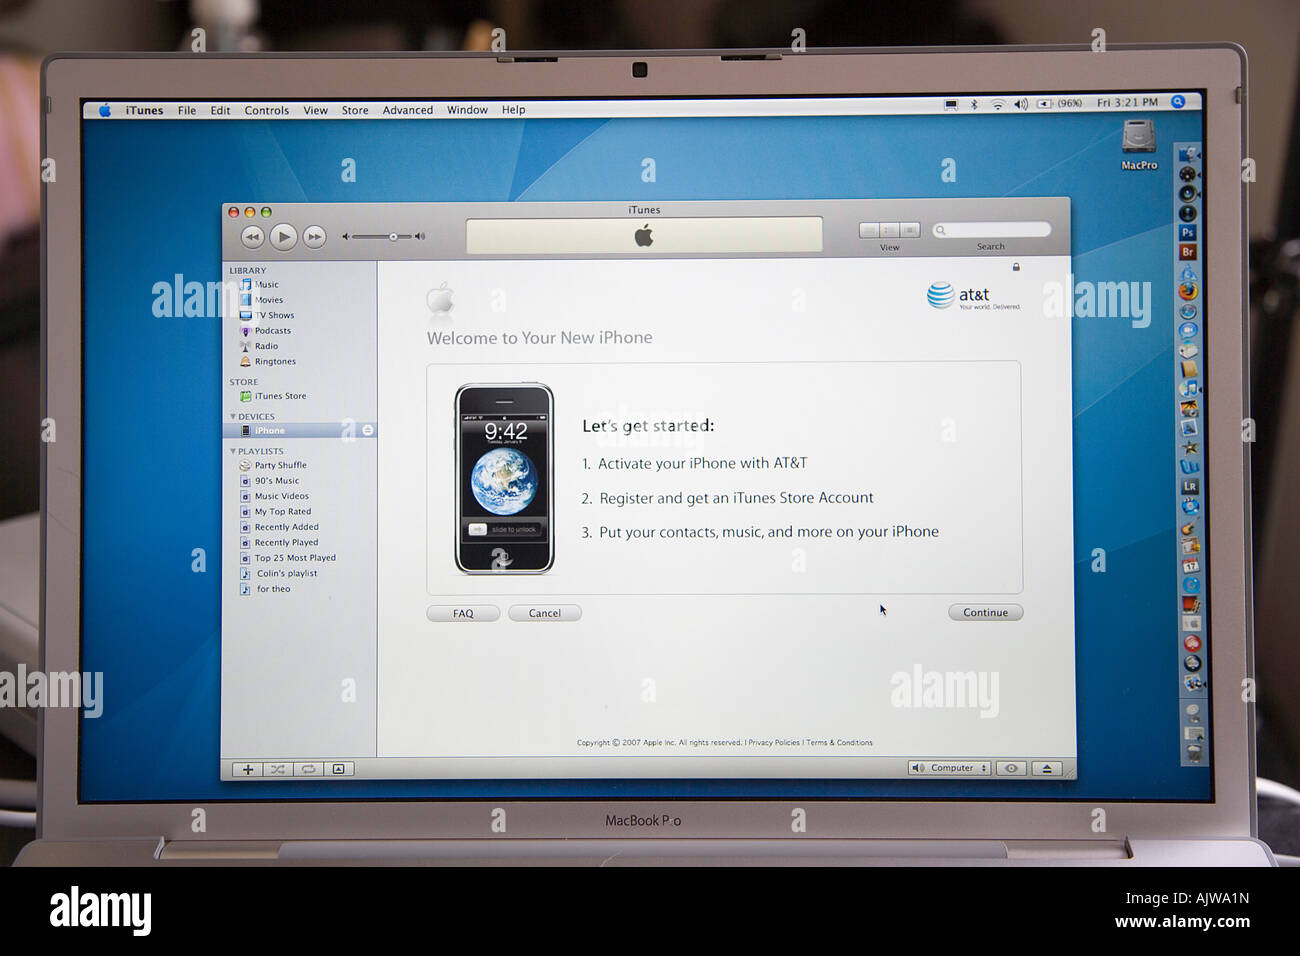This screenshot has height=956, width=1300.
Task: Click the Bluetooth status icon
Action: point(974,104)
